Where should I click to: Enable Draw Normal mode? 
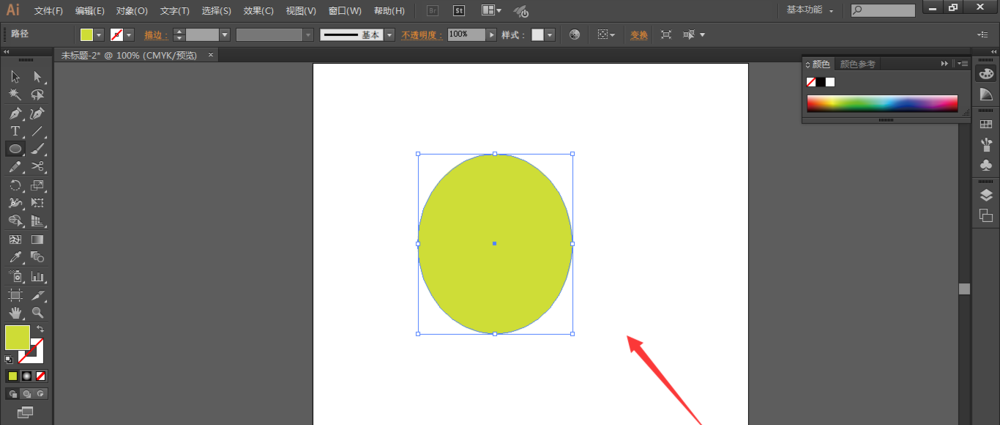pyautogui.click(x=13, y=394)
